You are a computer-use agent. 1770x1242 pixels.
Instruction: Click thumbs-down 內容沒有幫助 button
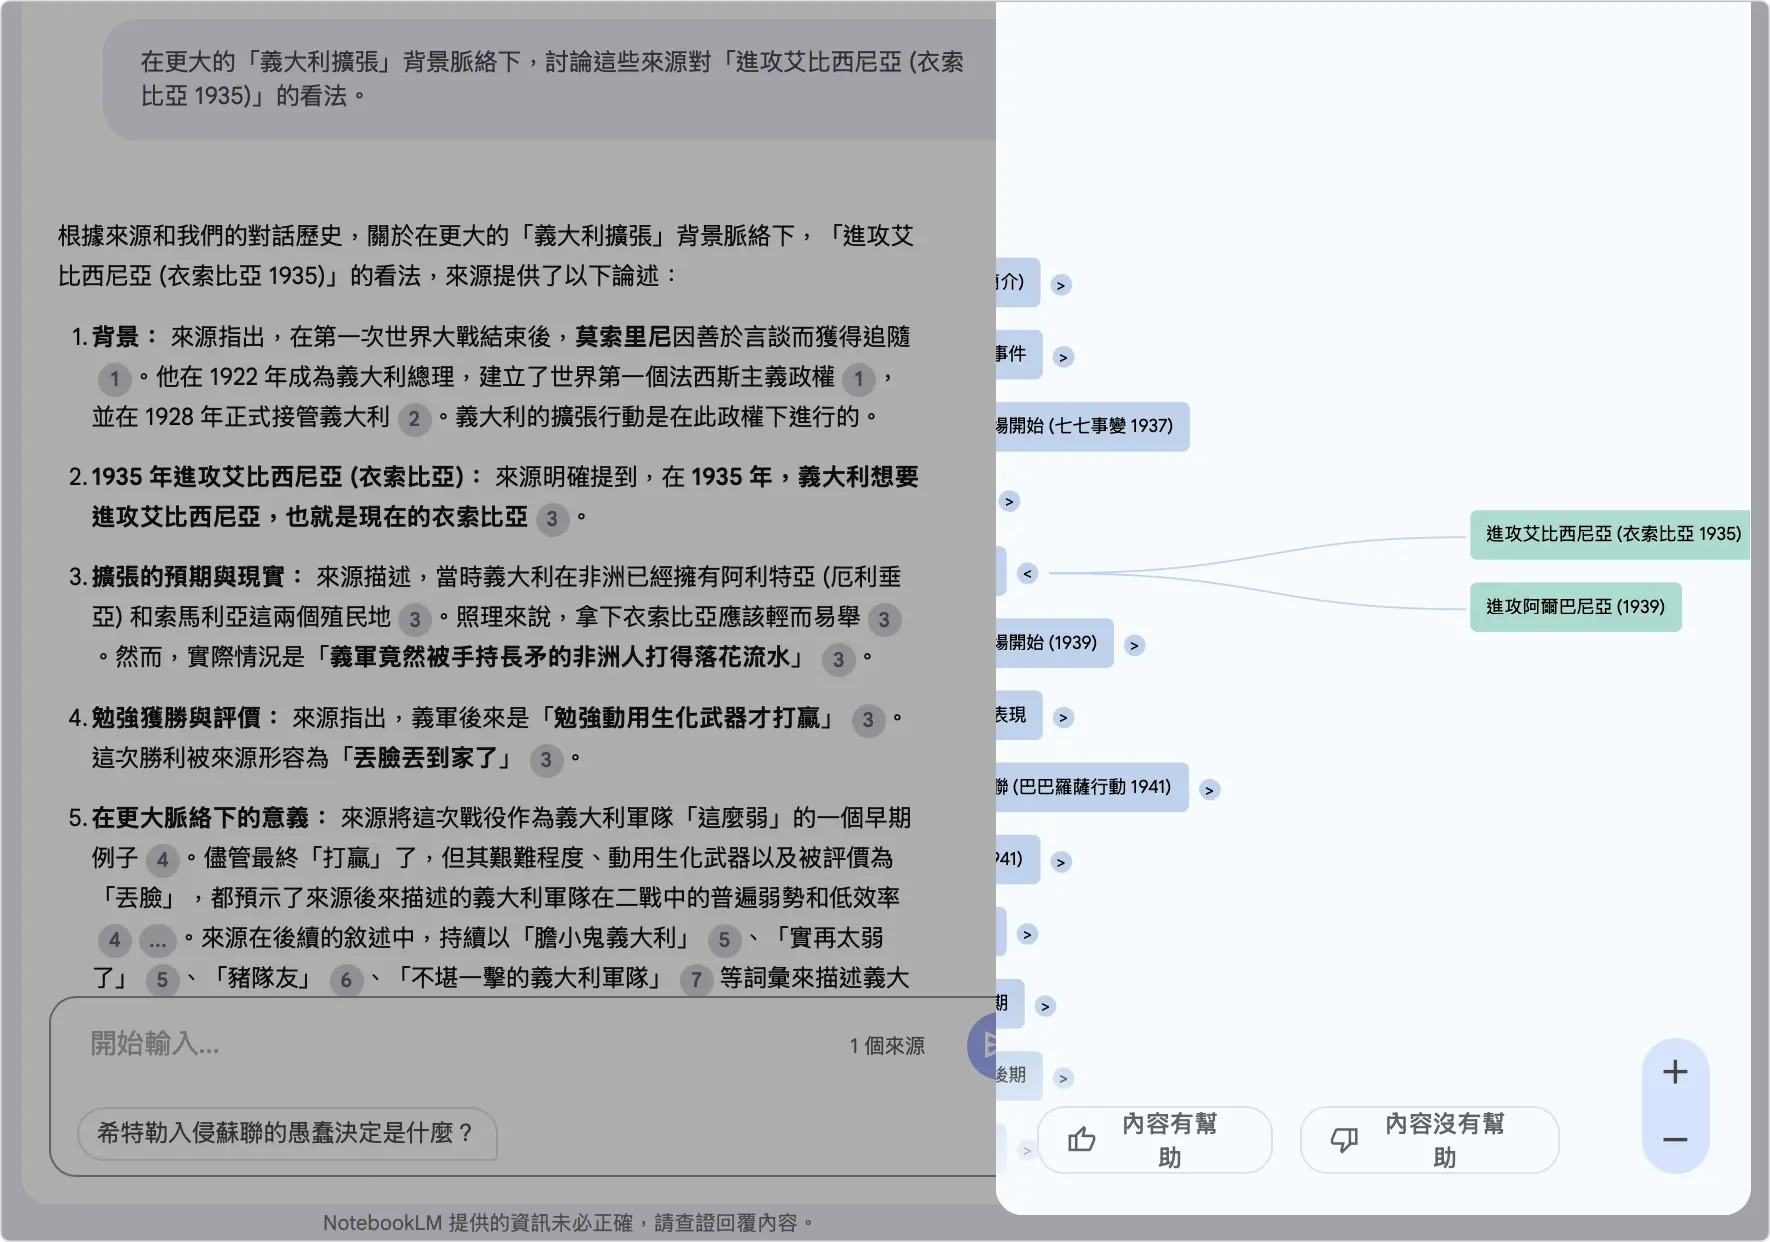point(1430,1140)
